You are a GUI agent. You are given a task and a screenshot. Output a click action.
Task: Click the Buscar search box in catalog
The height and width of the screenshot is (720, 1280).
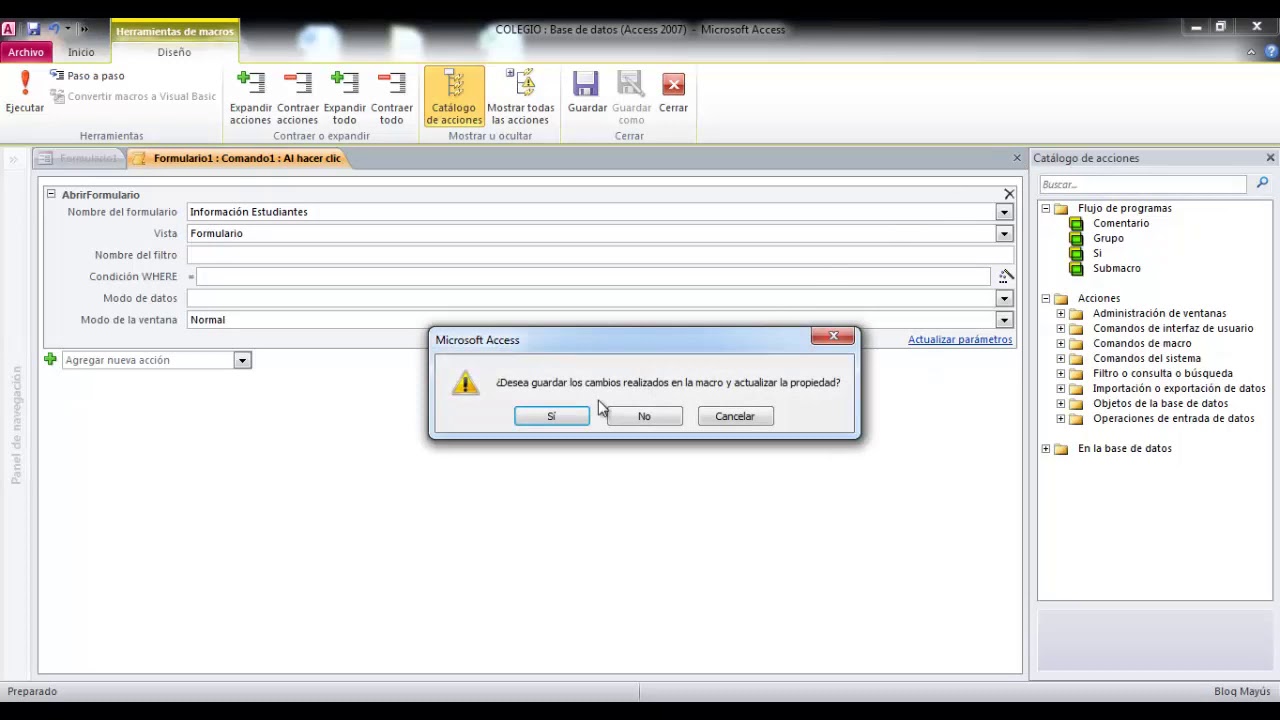tap(1143, 184)
